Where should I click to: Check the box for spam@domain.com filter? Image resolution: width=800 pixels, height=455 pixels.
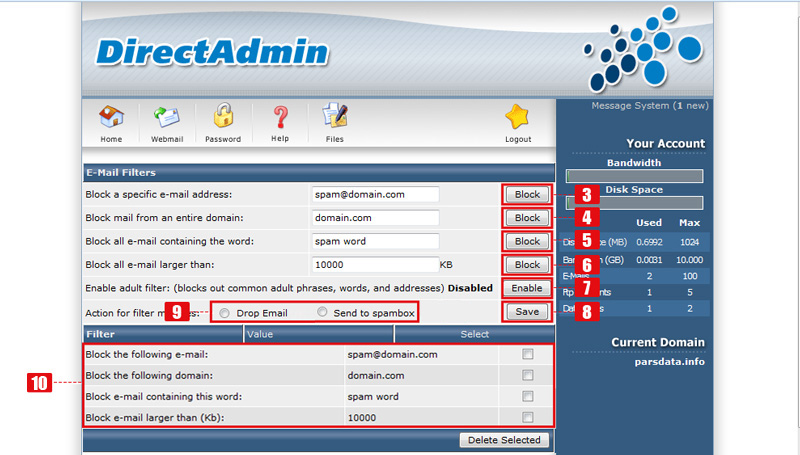[528, 354]
